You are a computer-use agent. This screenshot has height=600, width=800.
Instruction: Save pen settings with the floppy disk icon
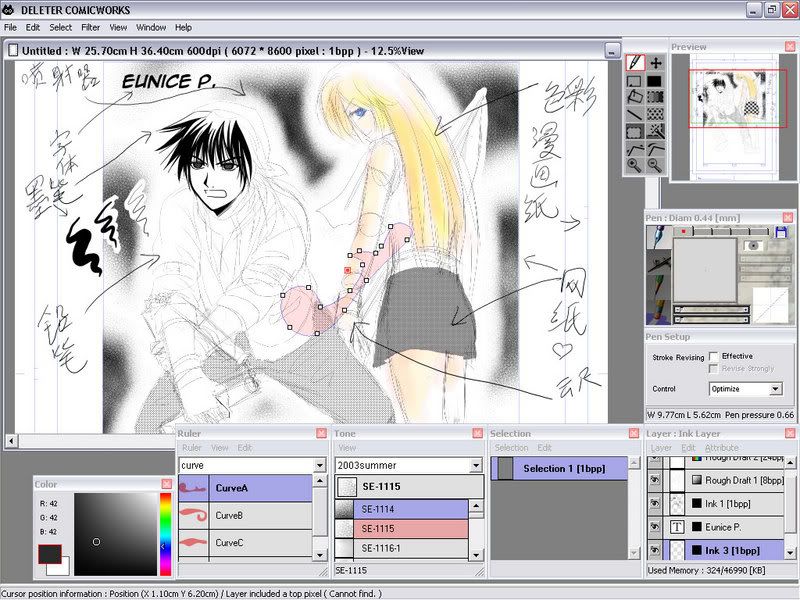[x=781, y=232]
